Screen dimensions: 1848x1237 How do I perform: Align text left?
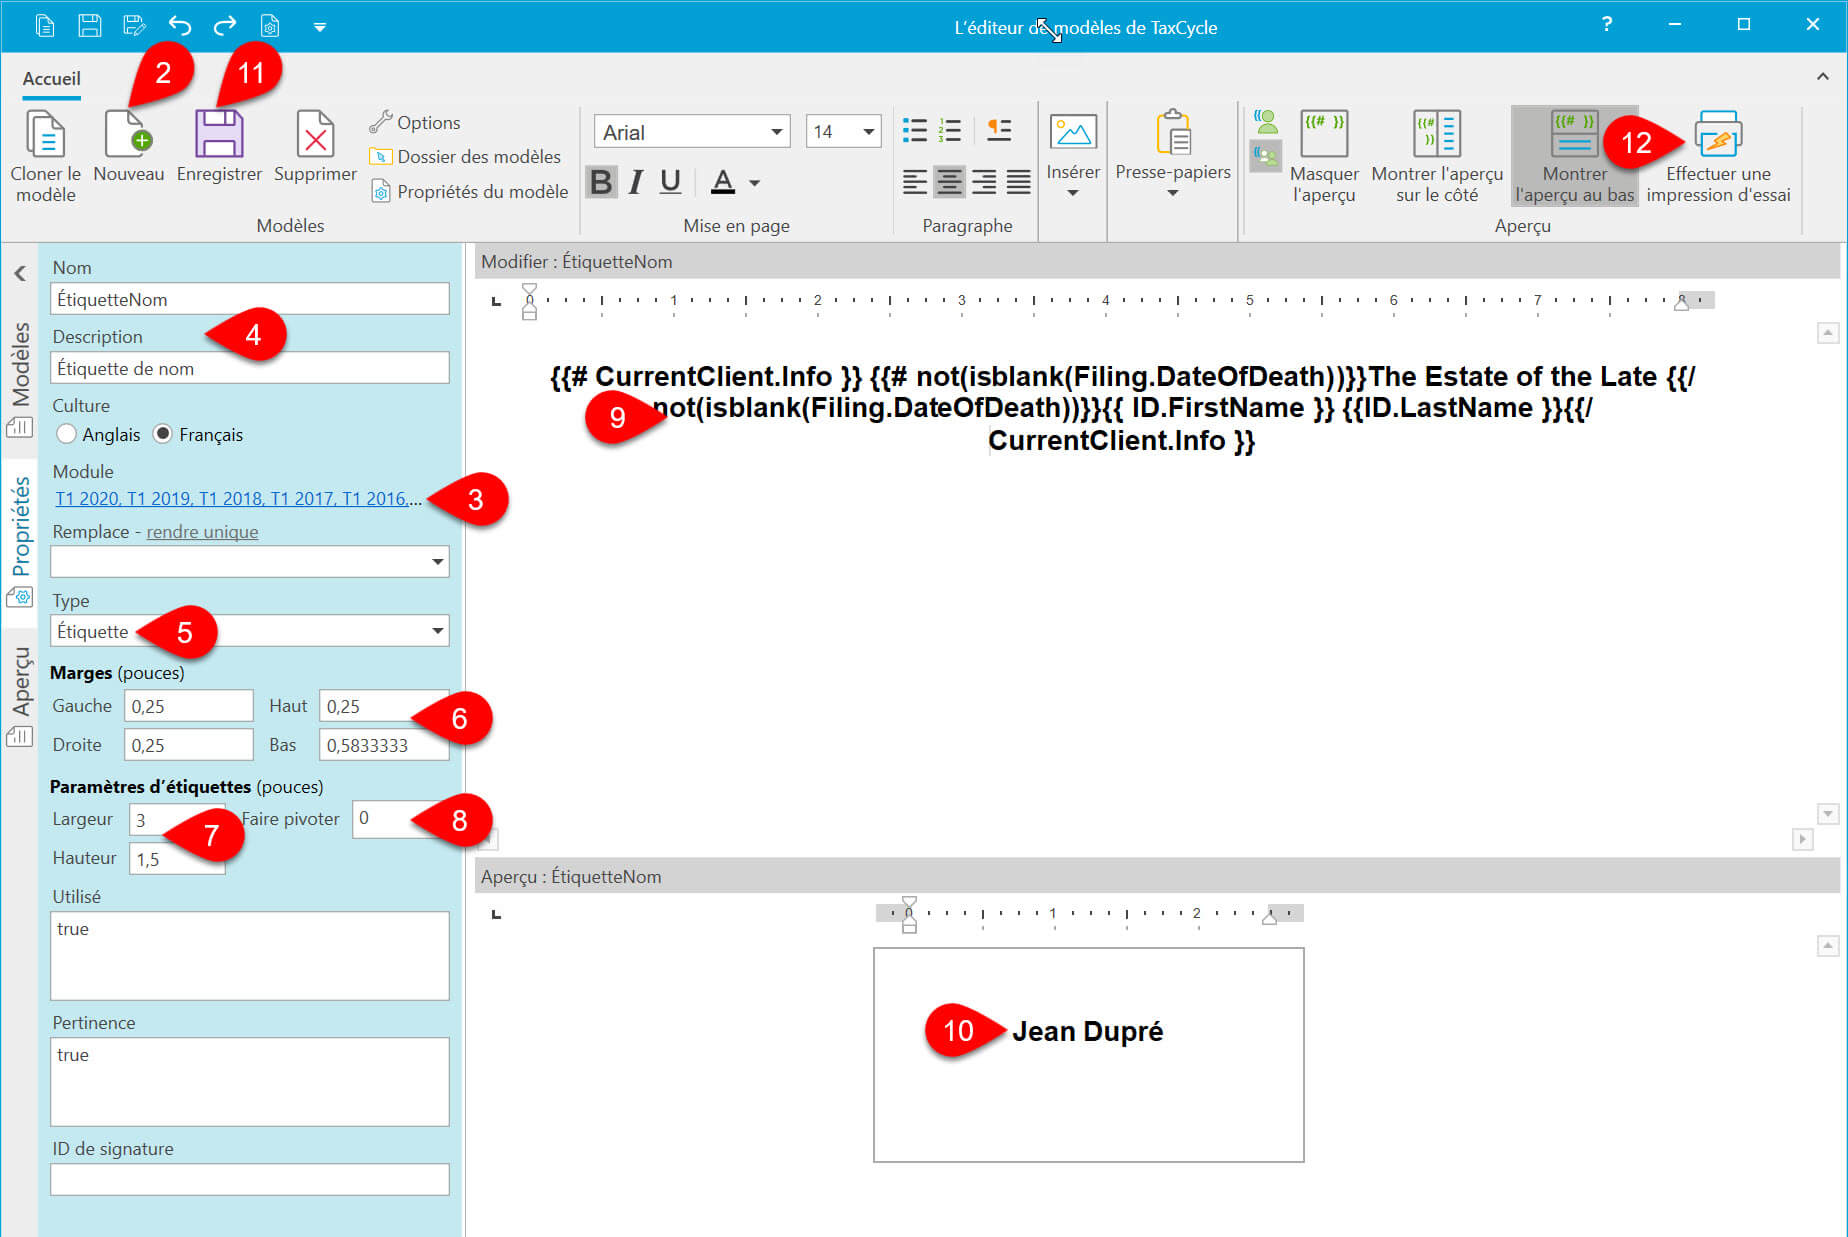coord(914,182)
